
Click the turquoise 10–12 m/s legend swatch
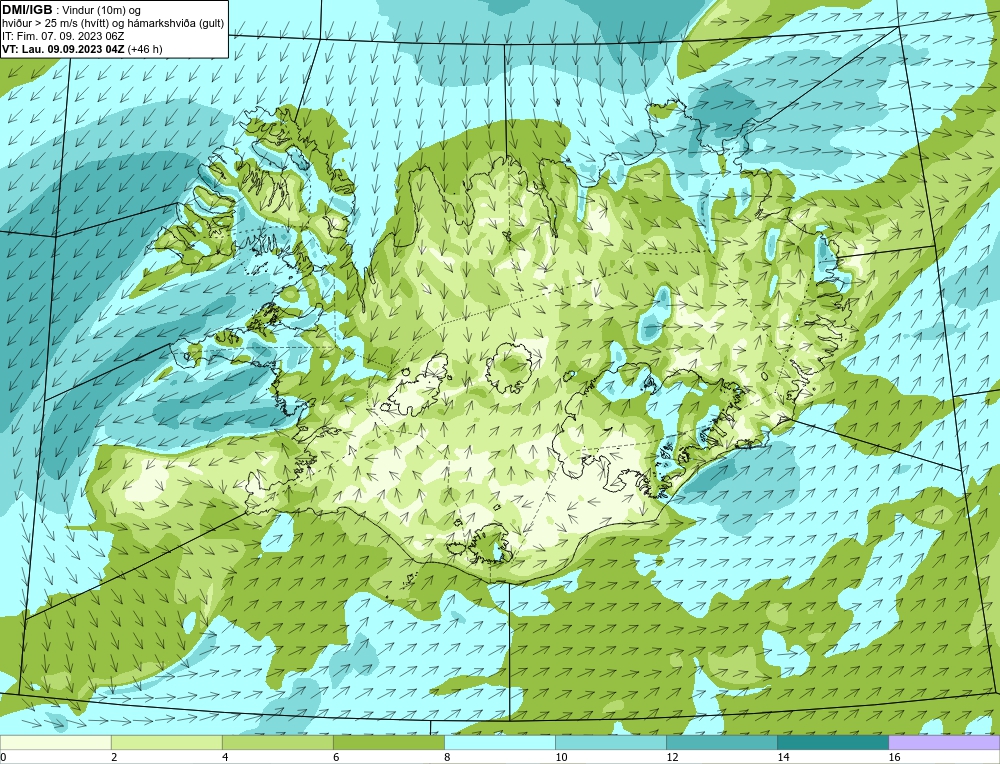point(610,743)
